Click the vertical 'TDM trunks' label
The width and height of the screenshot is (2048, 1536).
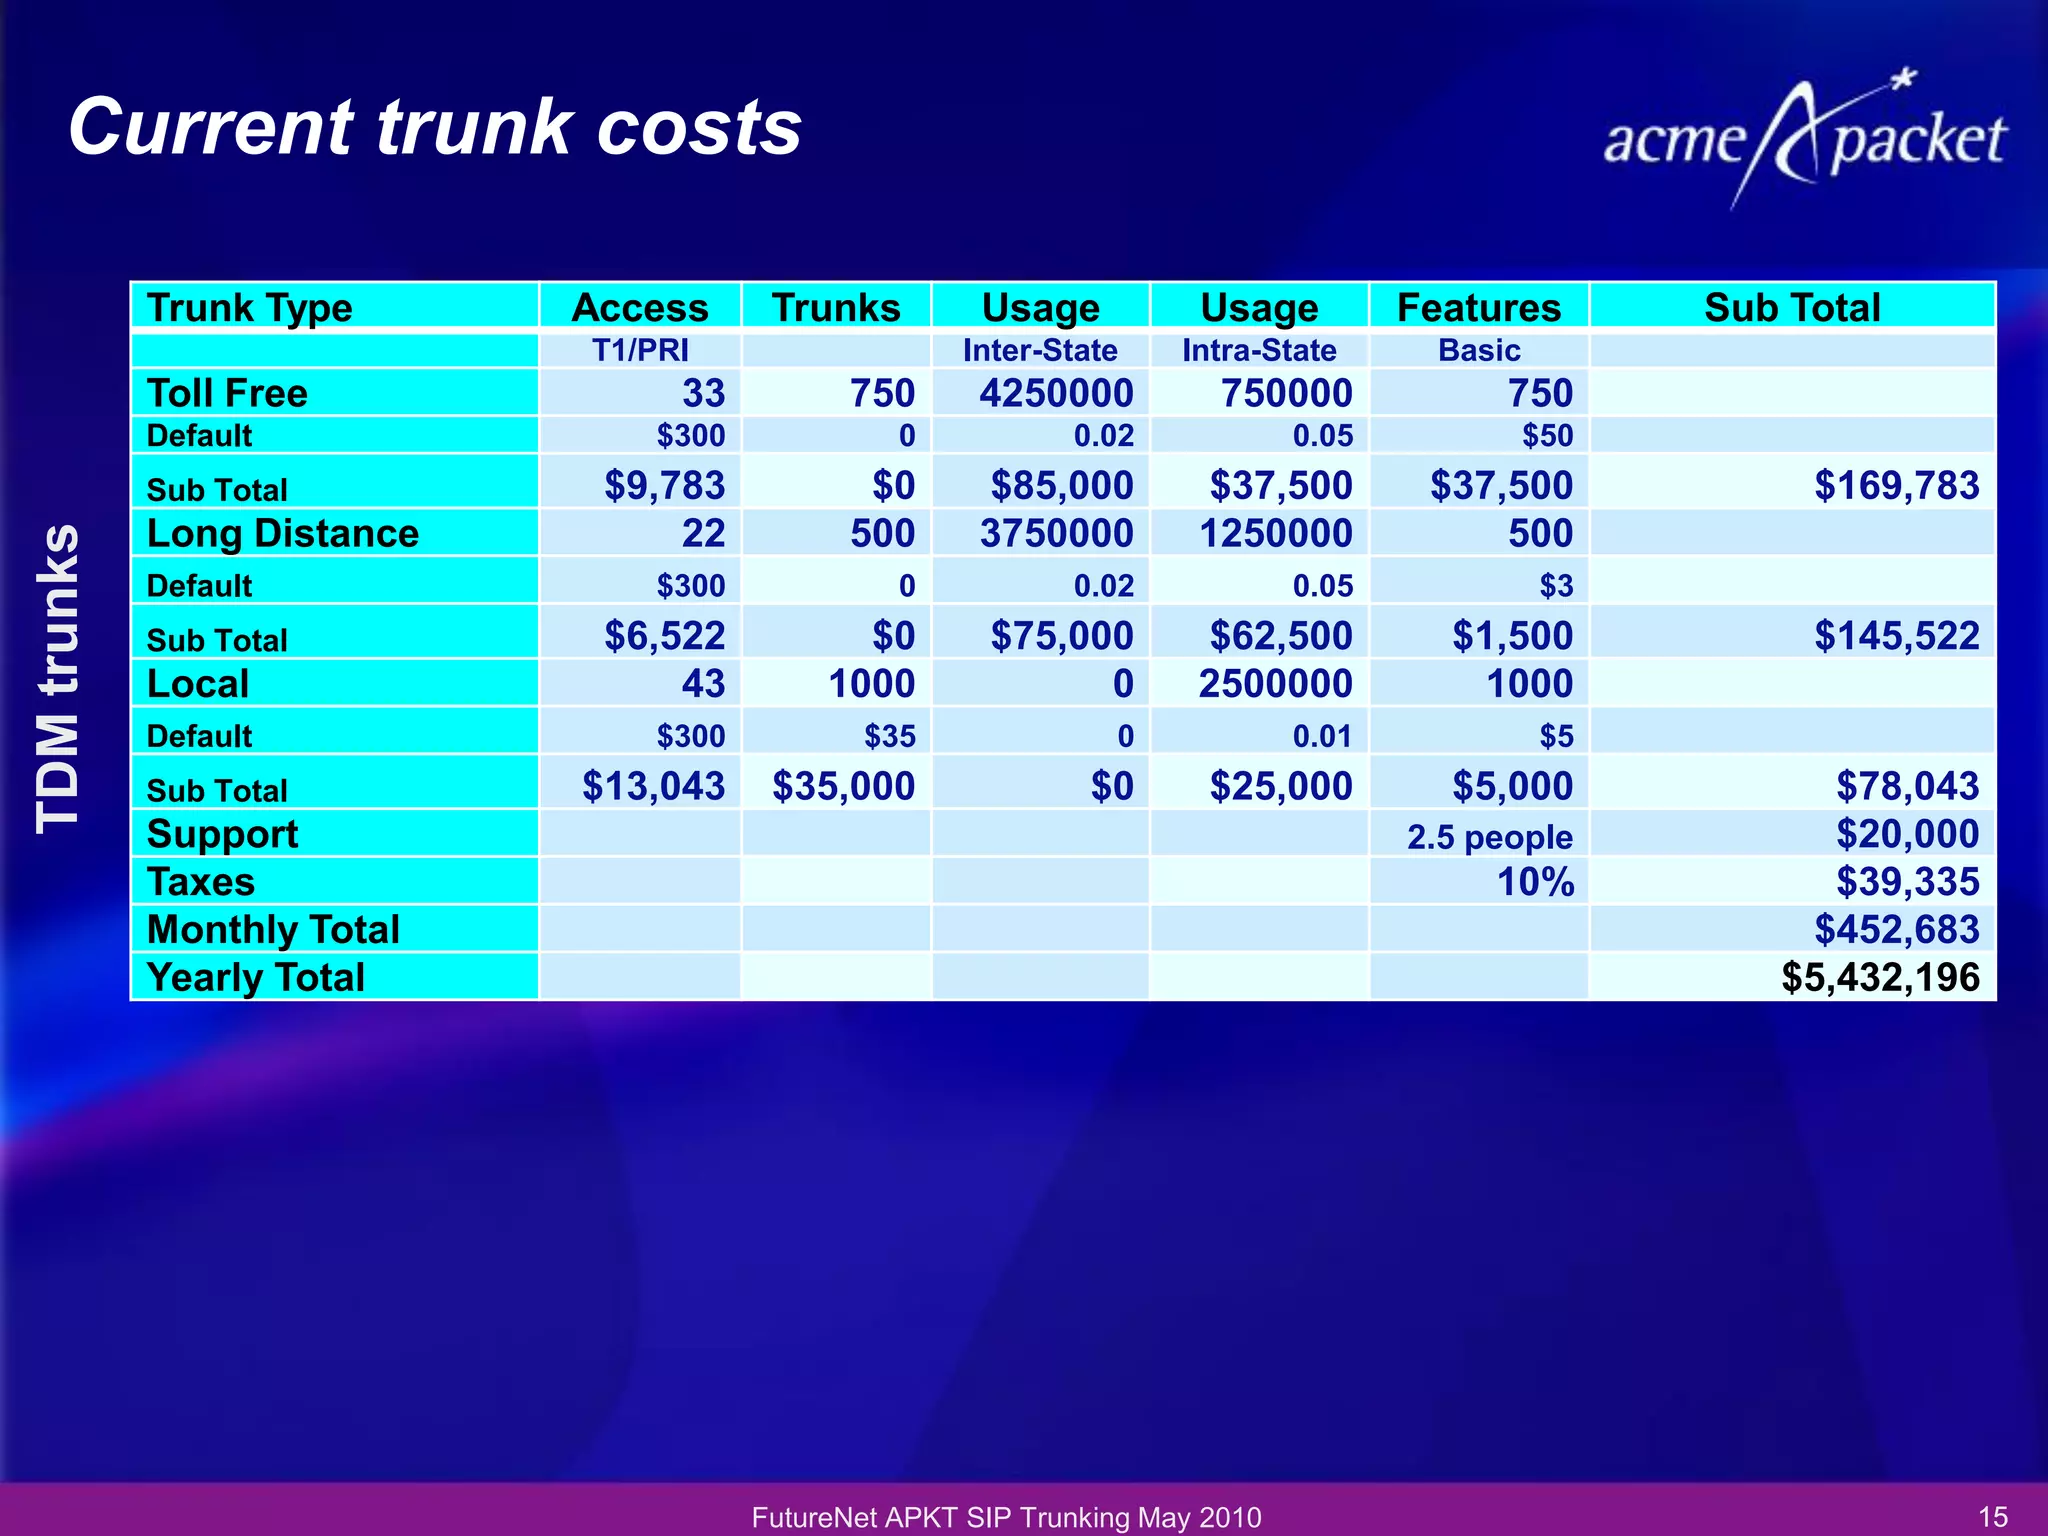(x=57, y=678)
